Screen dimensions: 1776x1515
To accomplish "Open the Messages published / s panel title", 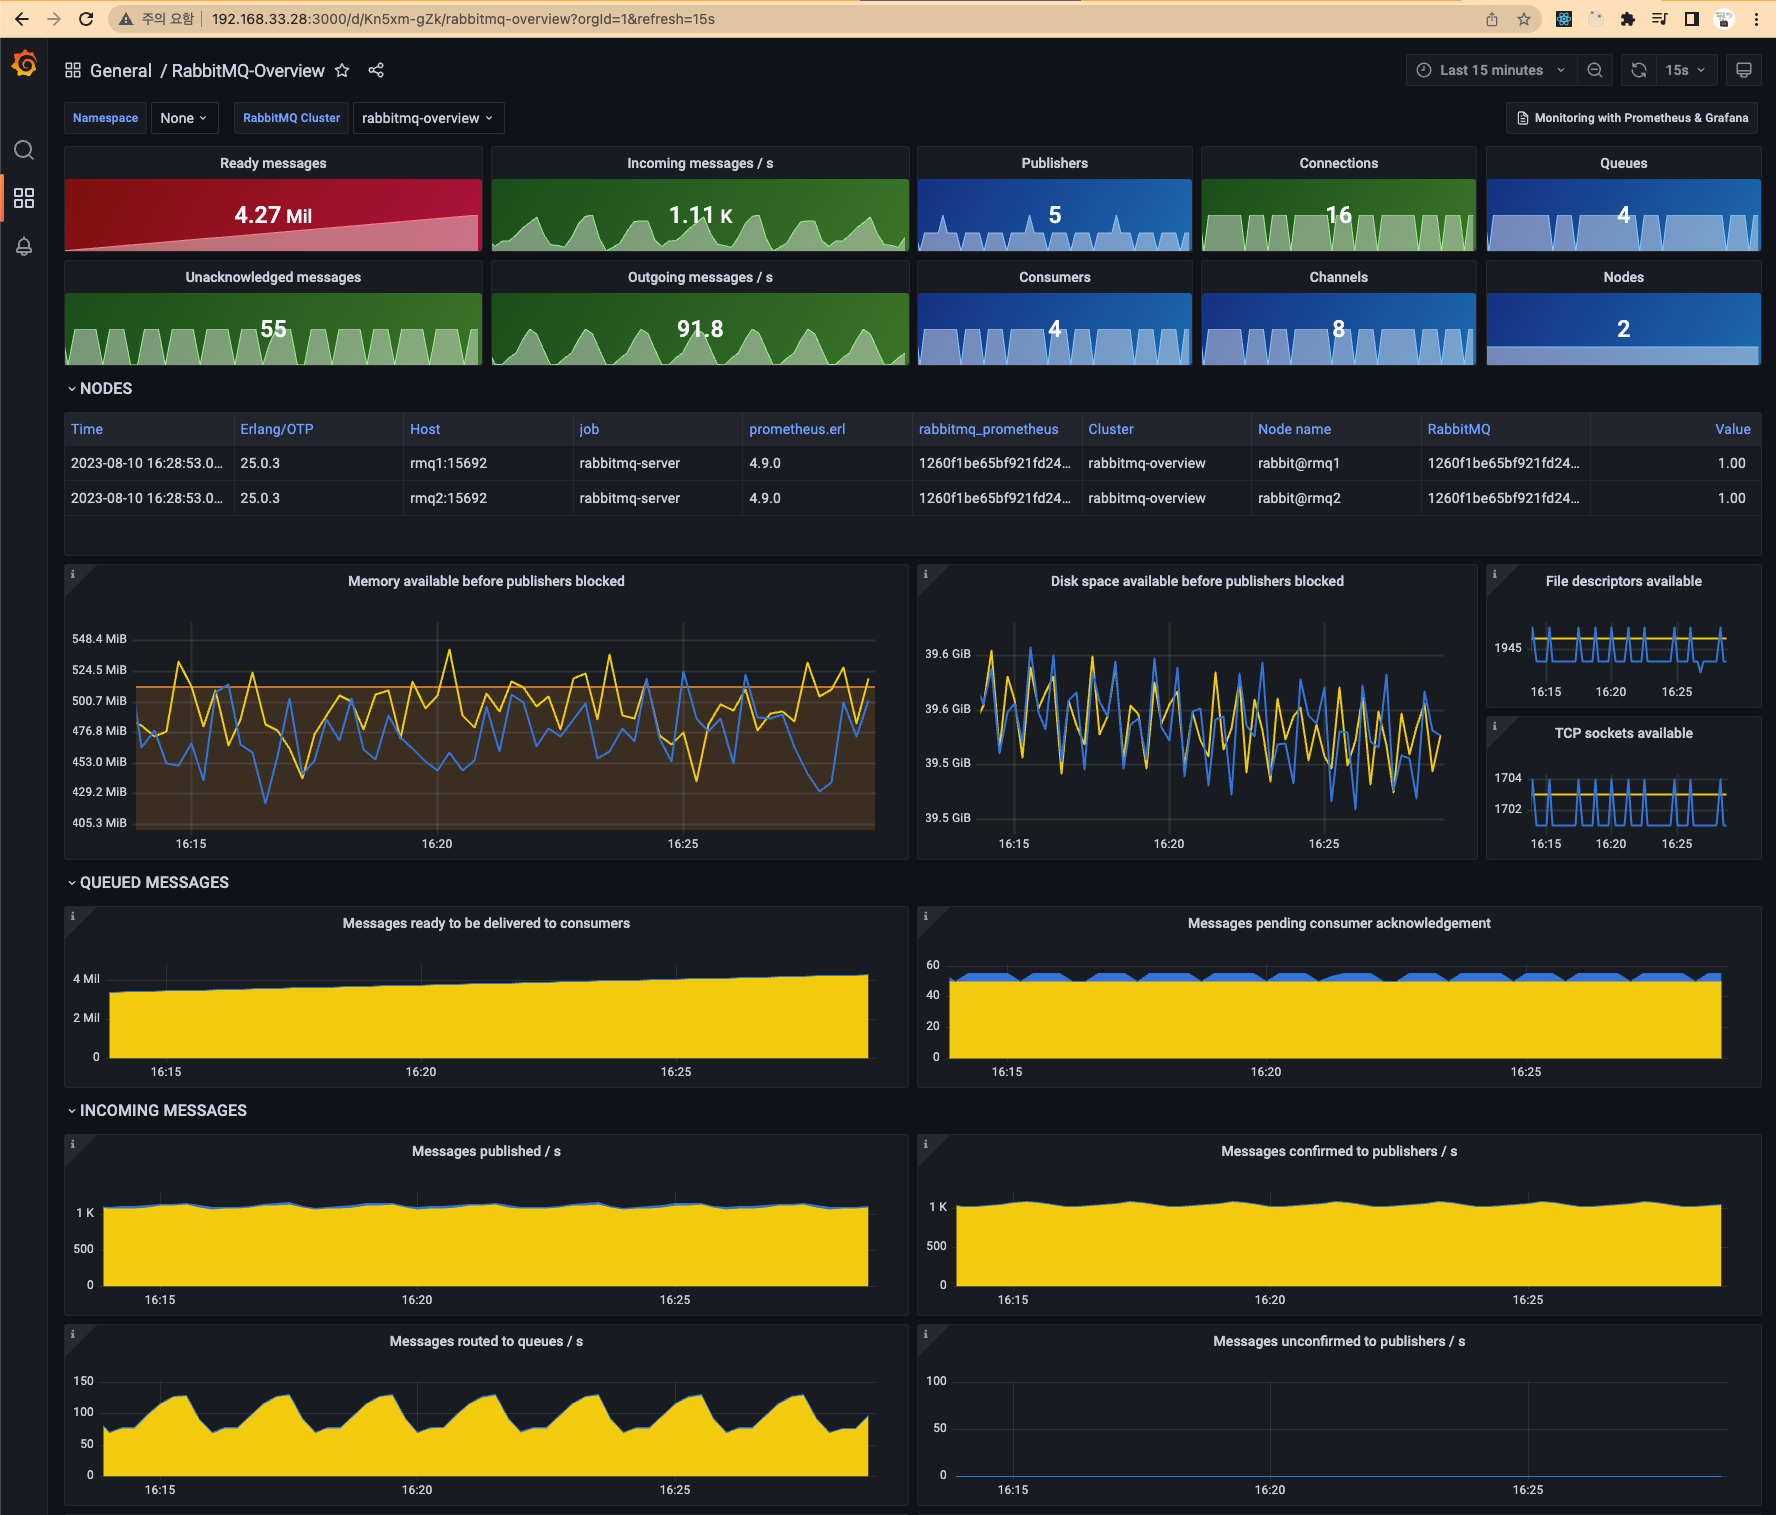I will click(486, 1151).
